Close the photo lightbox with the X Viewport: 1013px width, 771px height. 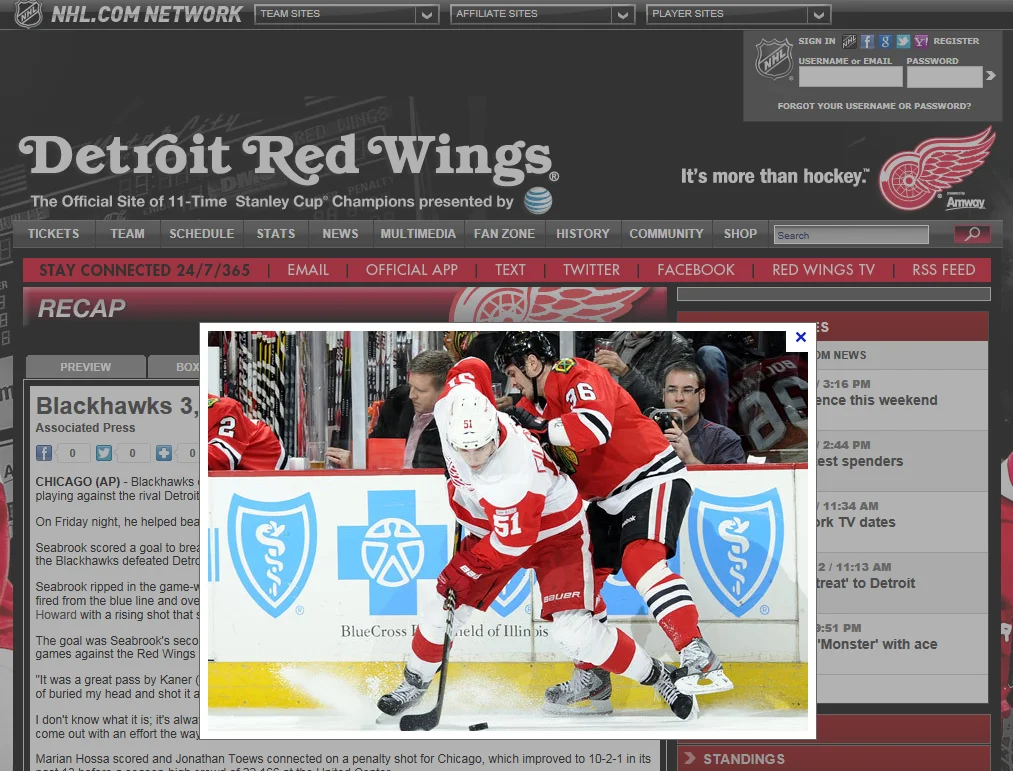point(800,337)
